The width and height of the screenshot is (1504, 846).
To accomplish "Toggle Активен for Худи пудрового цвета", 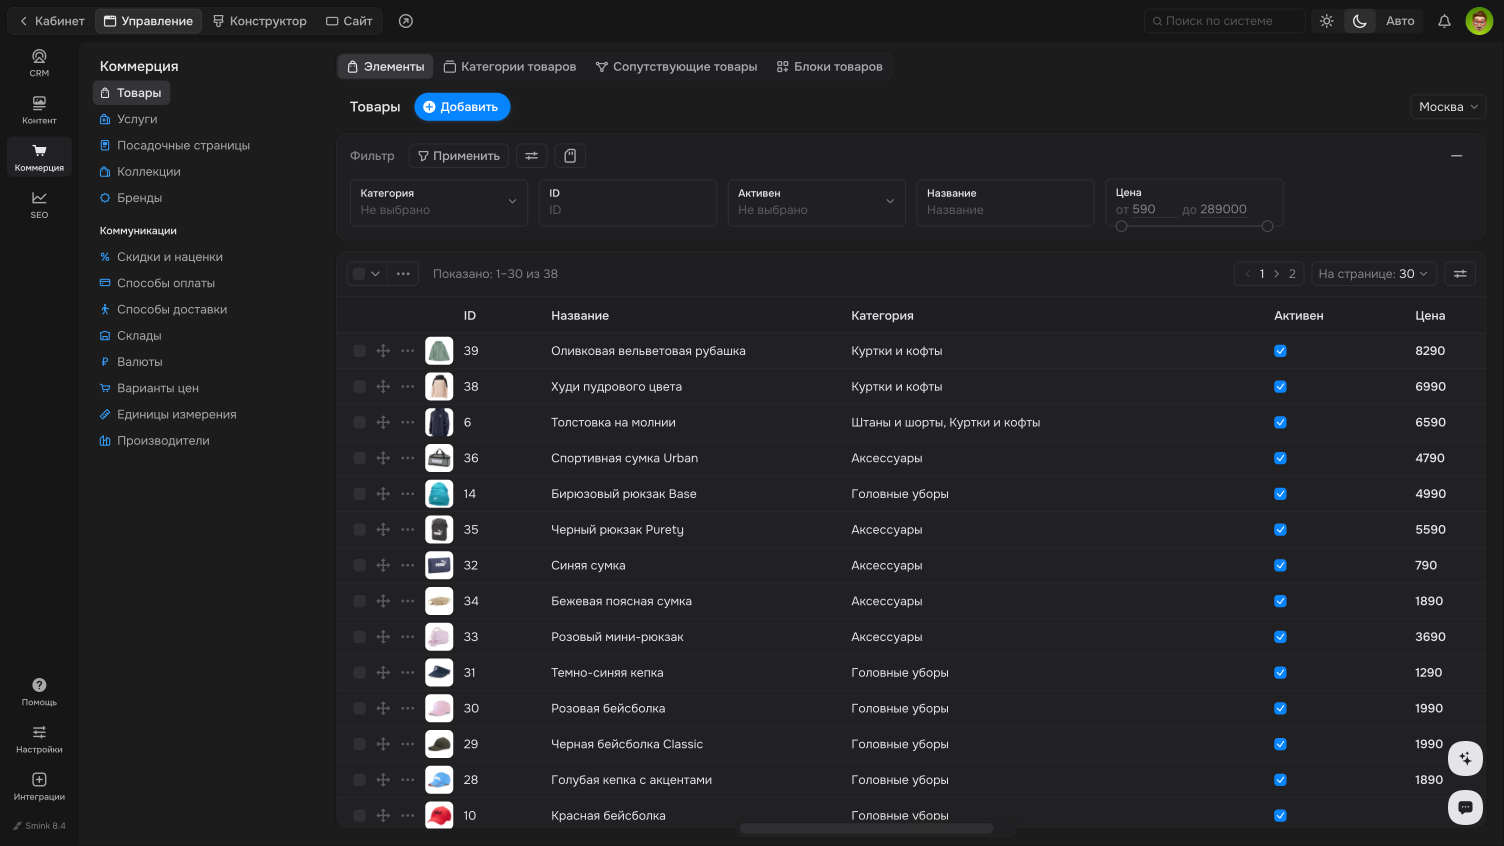I will pos(1280,387).
